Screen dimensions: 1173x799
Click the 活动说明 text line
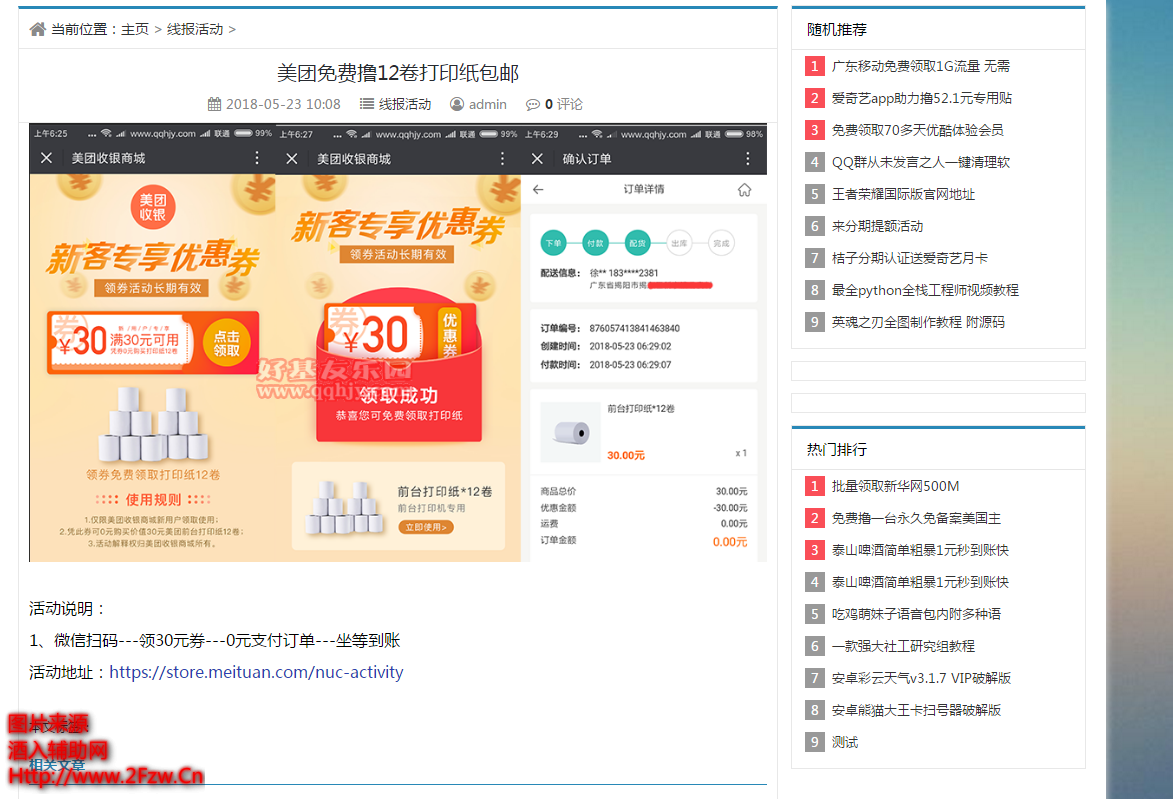(x=67, y=608)
